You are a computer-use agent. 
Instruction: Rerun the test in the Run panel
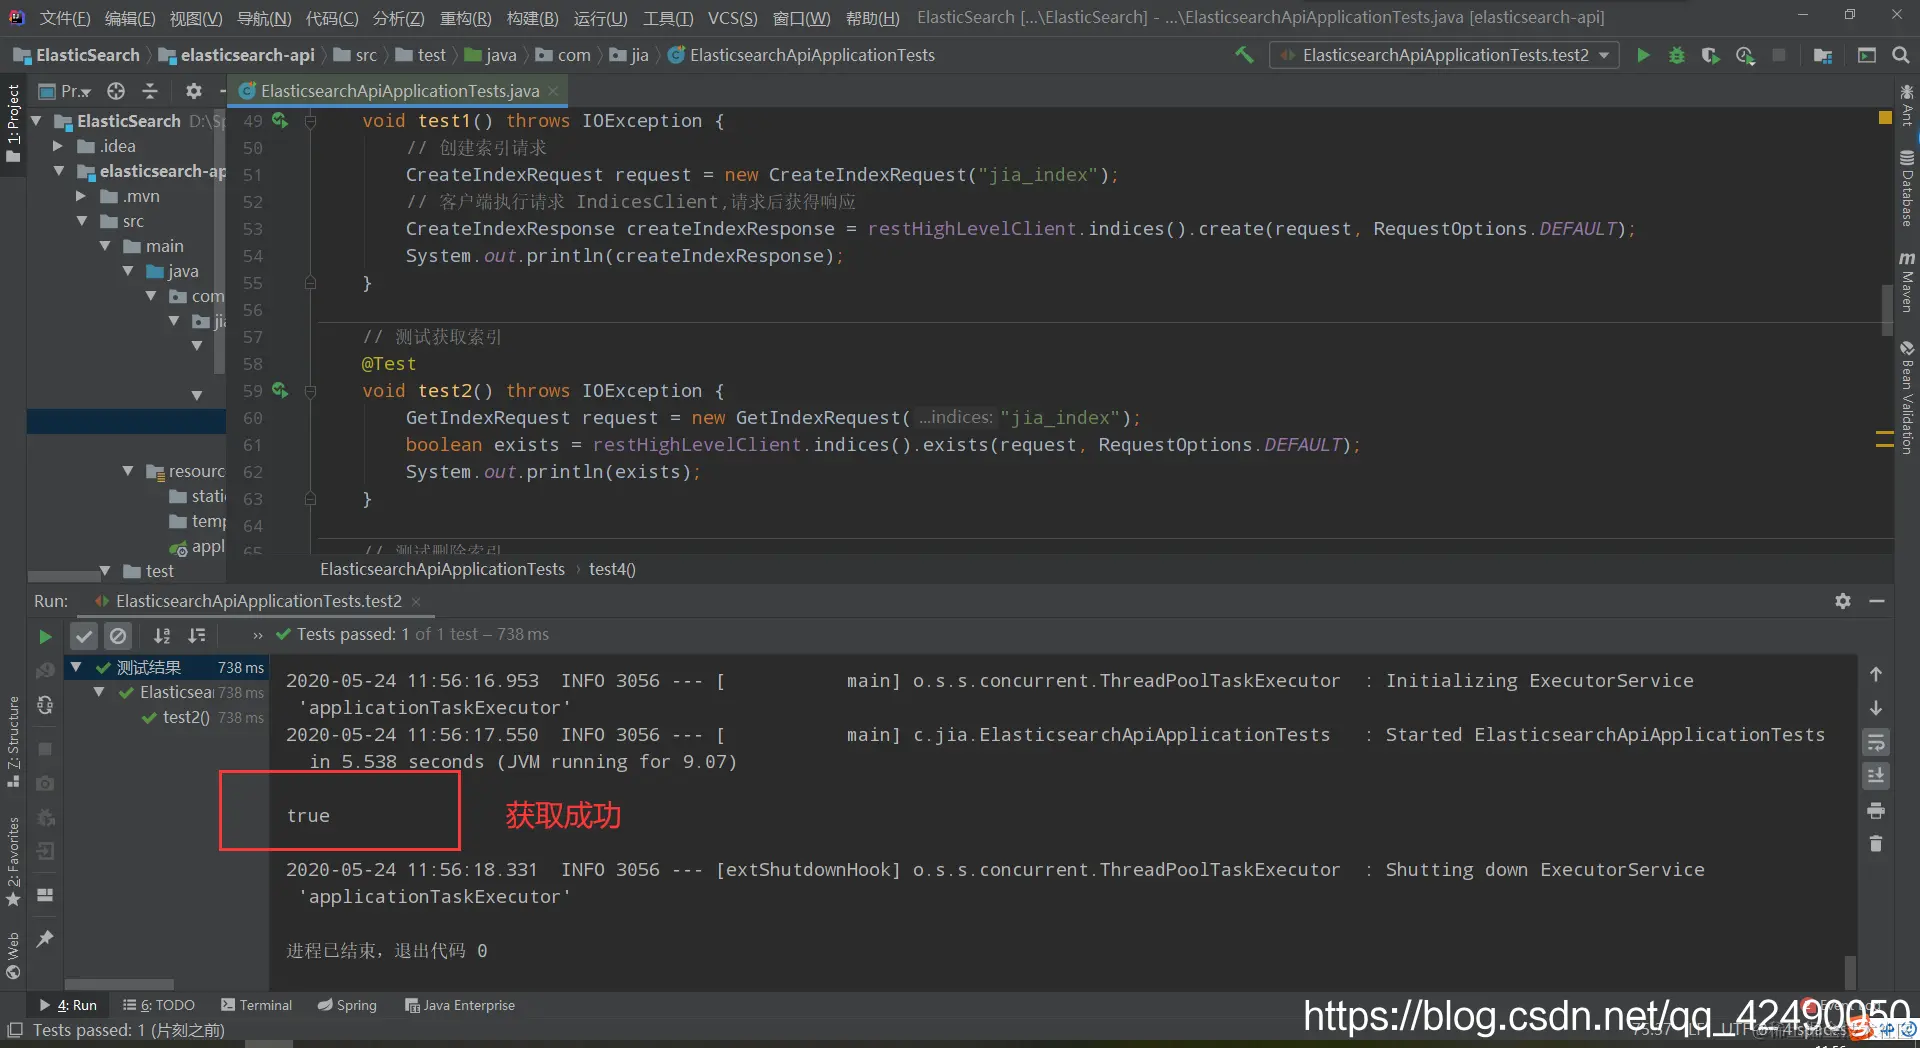tap(45, 636)
